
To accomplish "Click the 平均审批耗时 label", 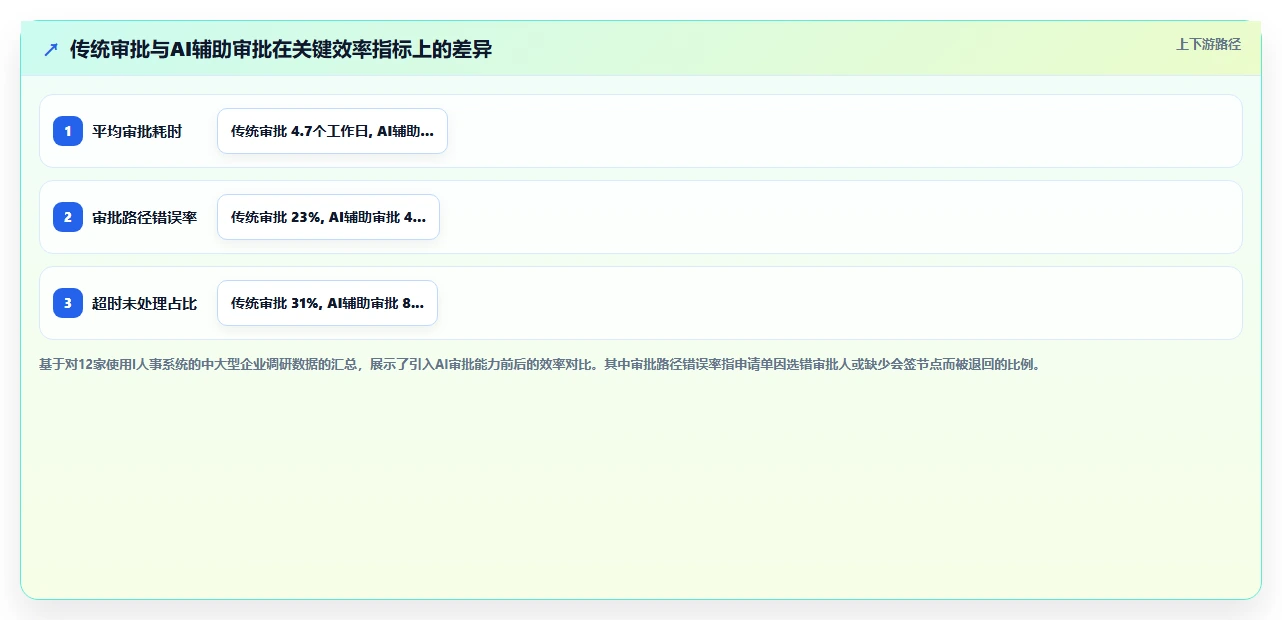I will point(137,131).
